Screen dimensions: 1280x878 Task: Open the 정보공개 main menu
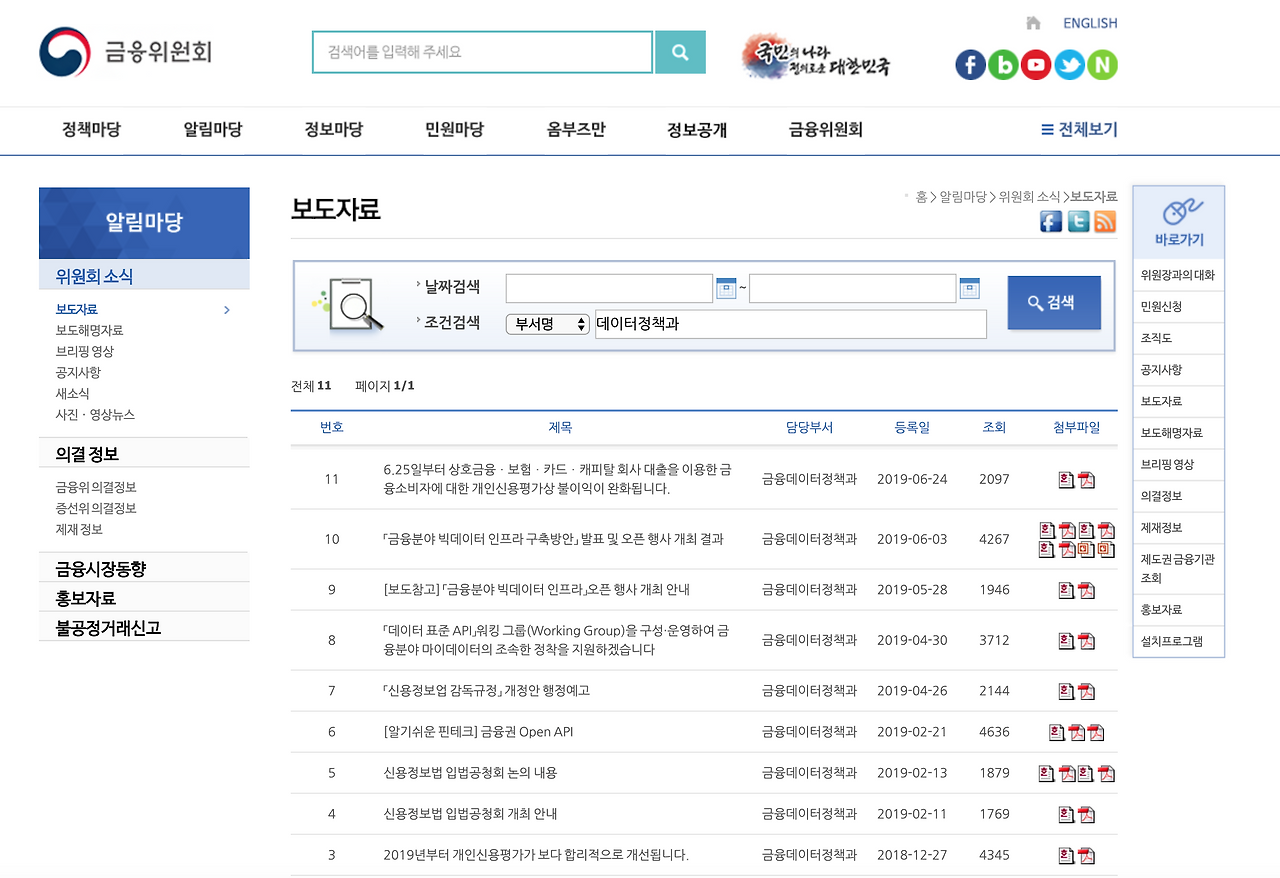tap(697, 129)
